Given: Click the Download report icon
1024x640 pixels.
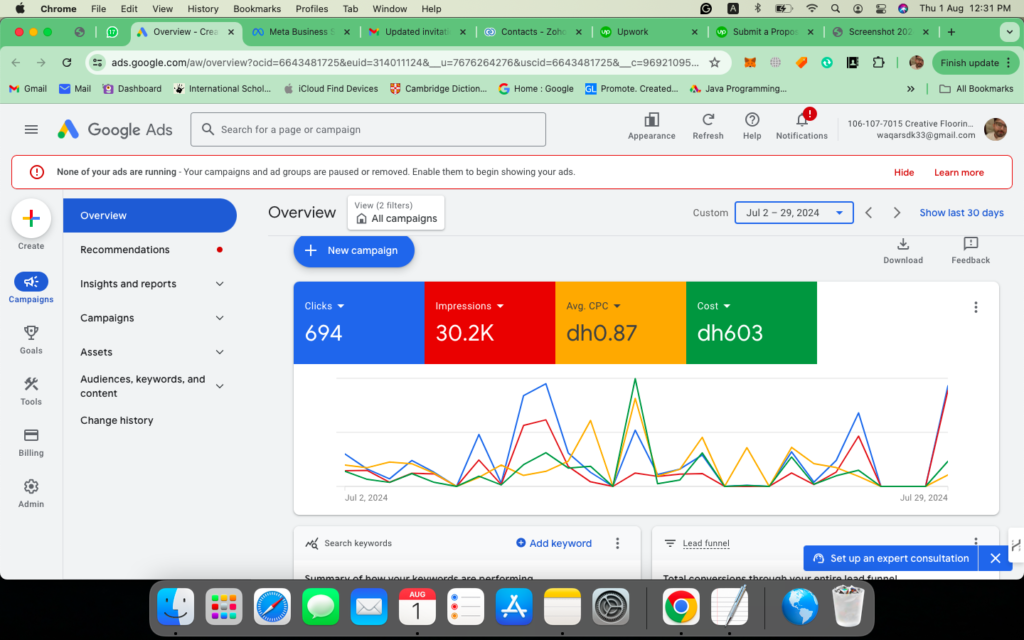Looking at the screenshot, I should coord(903,245).
